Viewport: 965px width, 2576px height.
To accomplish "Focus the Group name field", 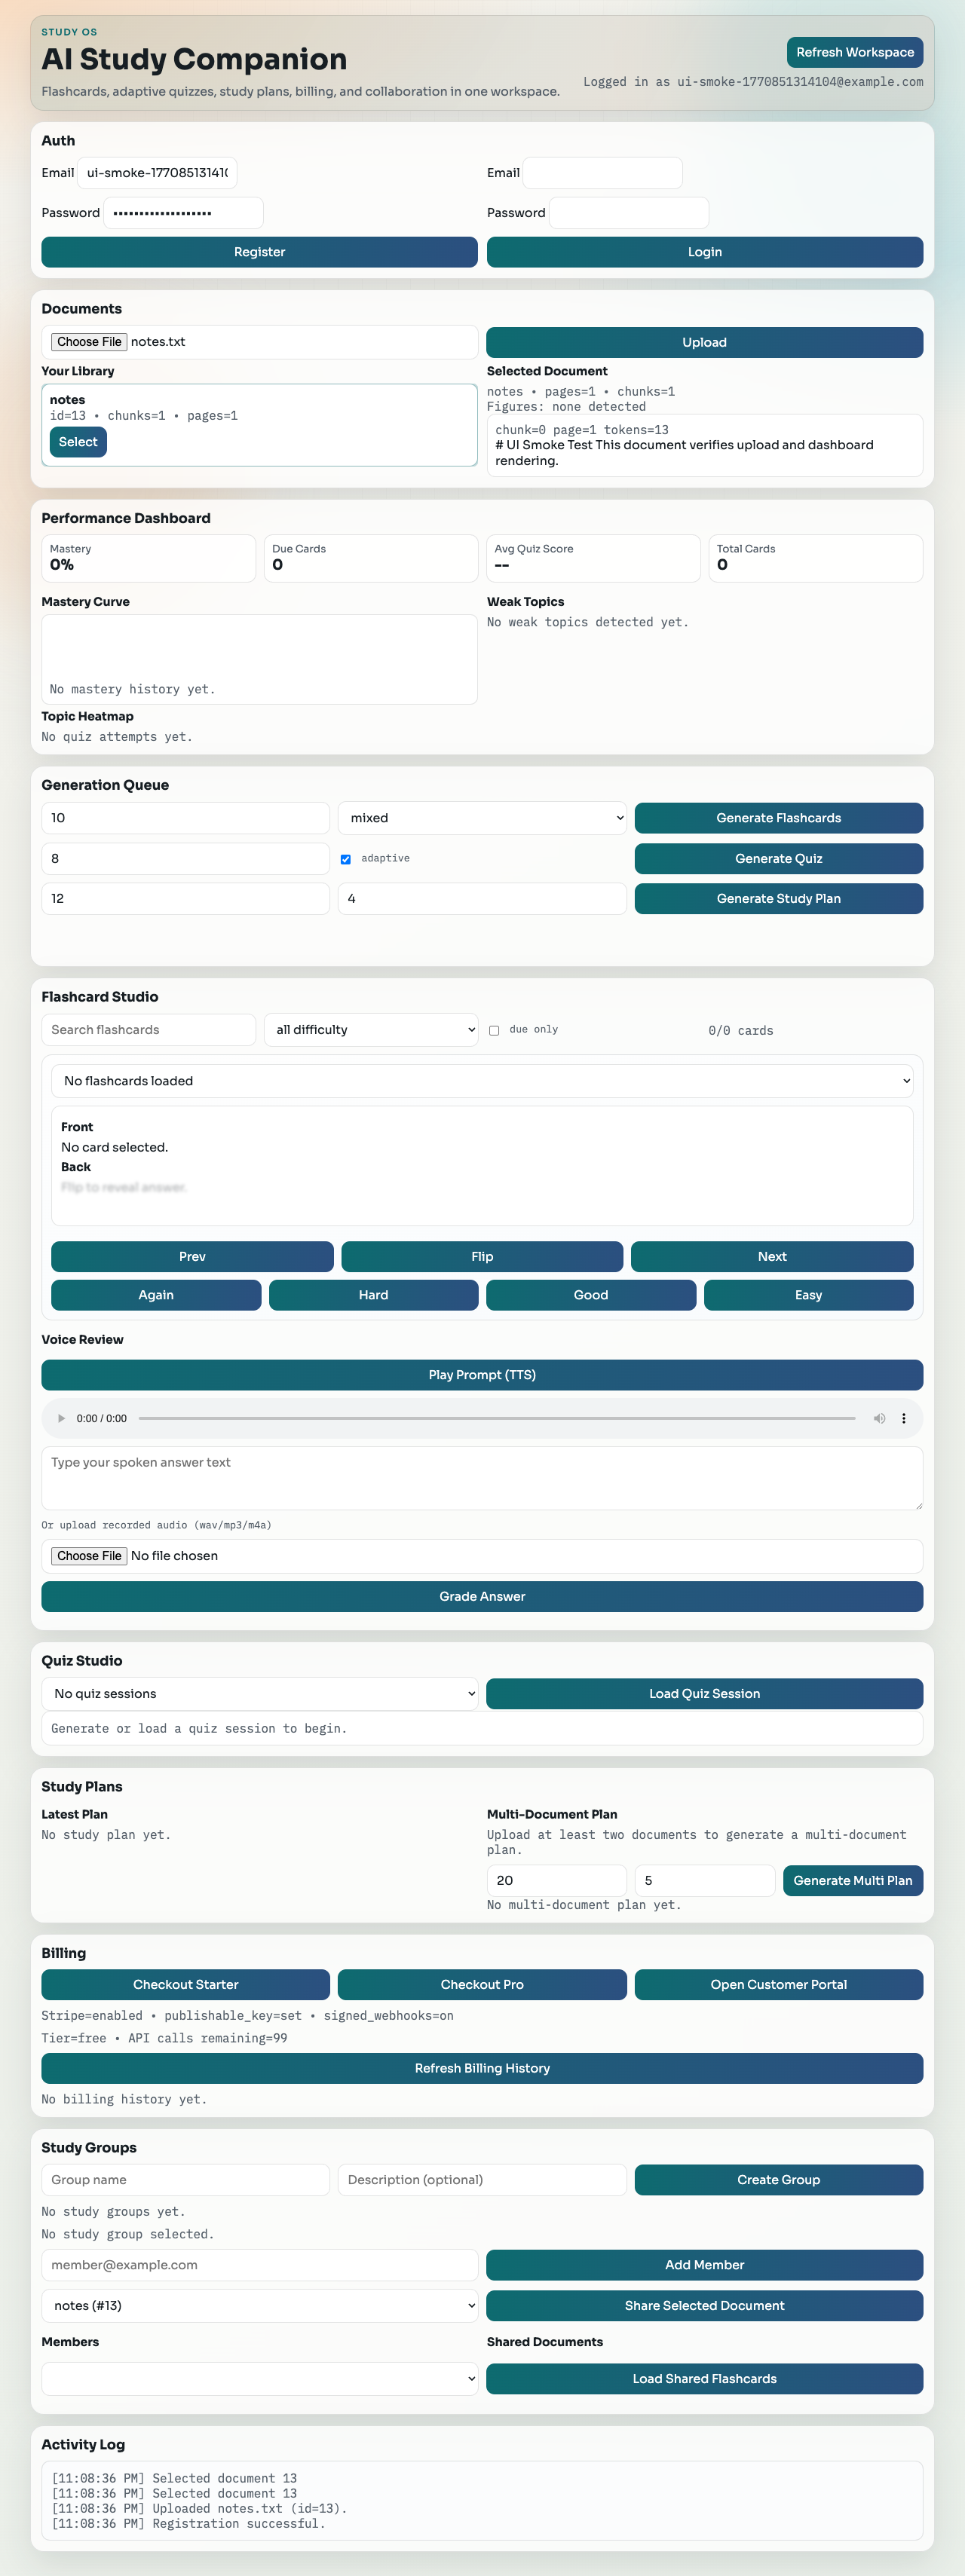I will click(x=186, y=2180).
